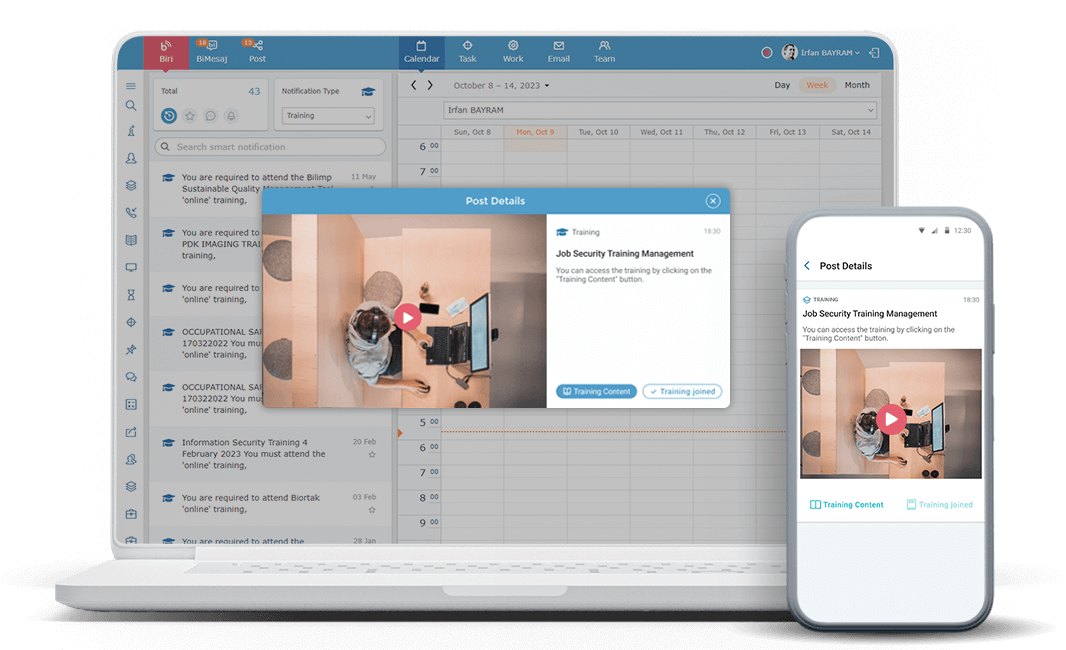This screenshot has width=1066, height=650.
Task: Expand the October 8 – 14, 2023 date picker
Action: pos(501,86)
